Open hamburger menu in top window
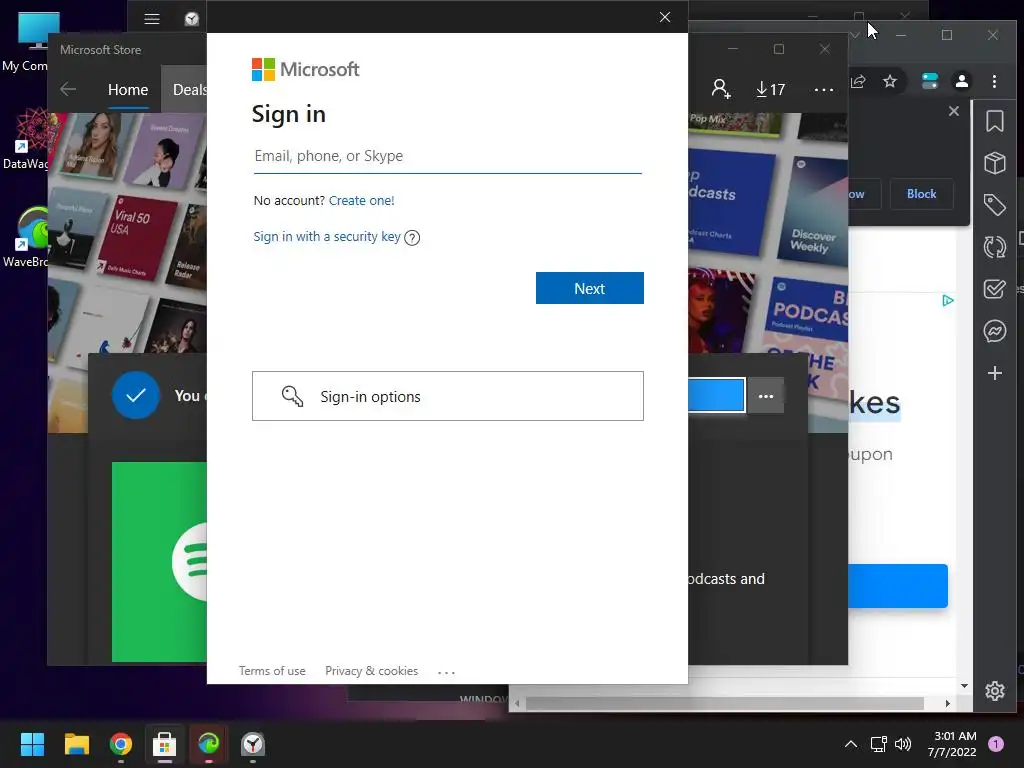Screen dimensions: 1024x768 [x=152, y=18]
